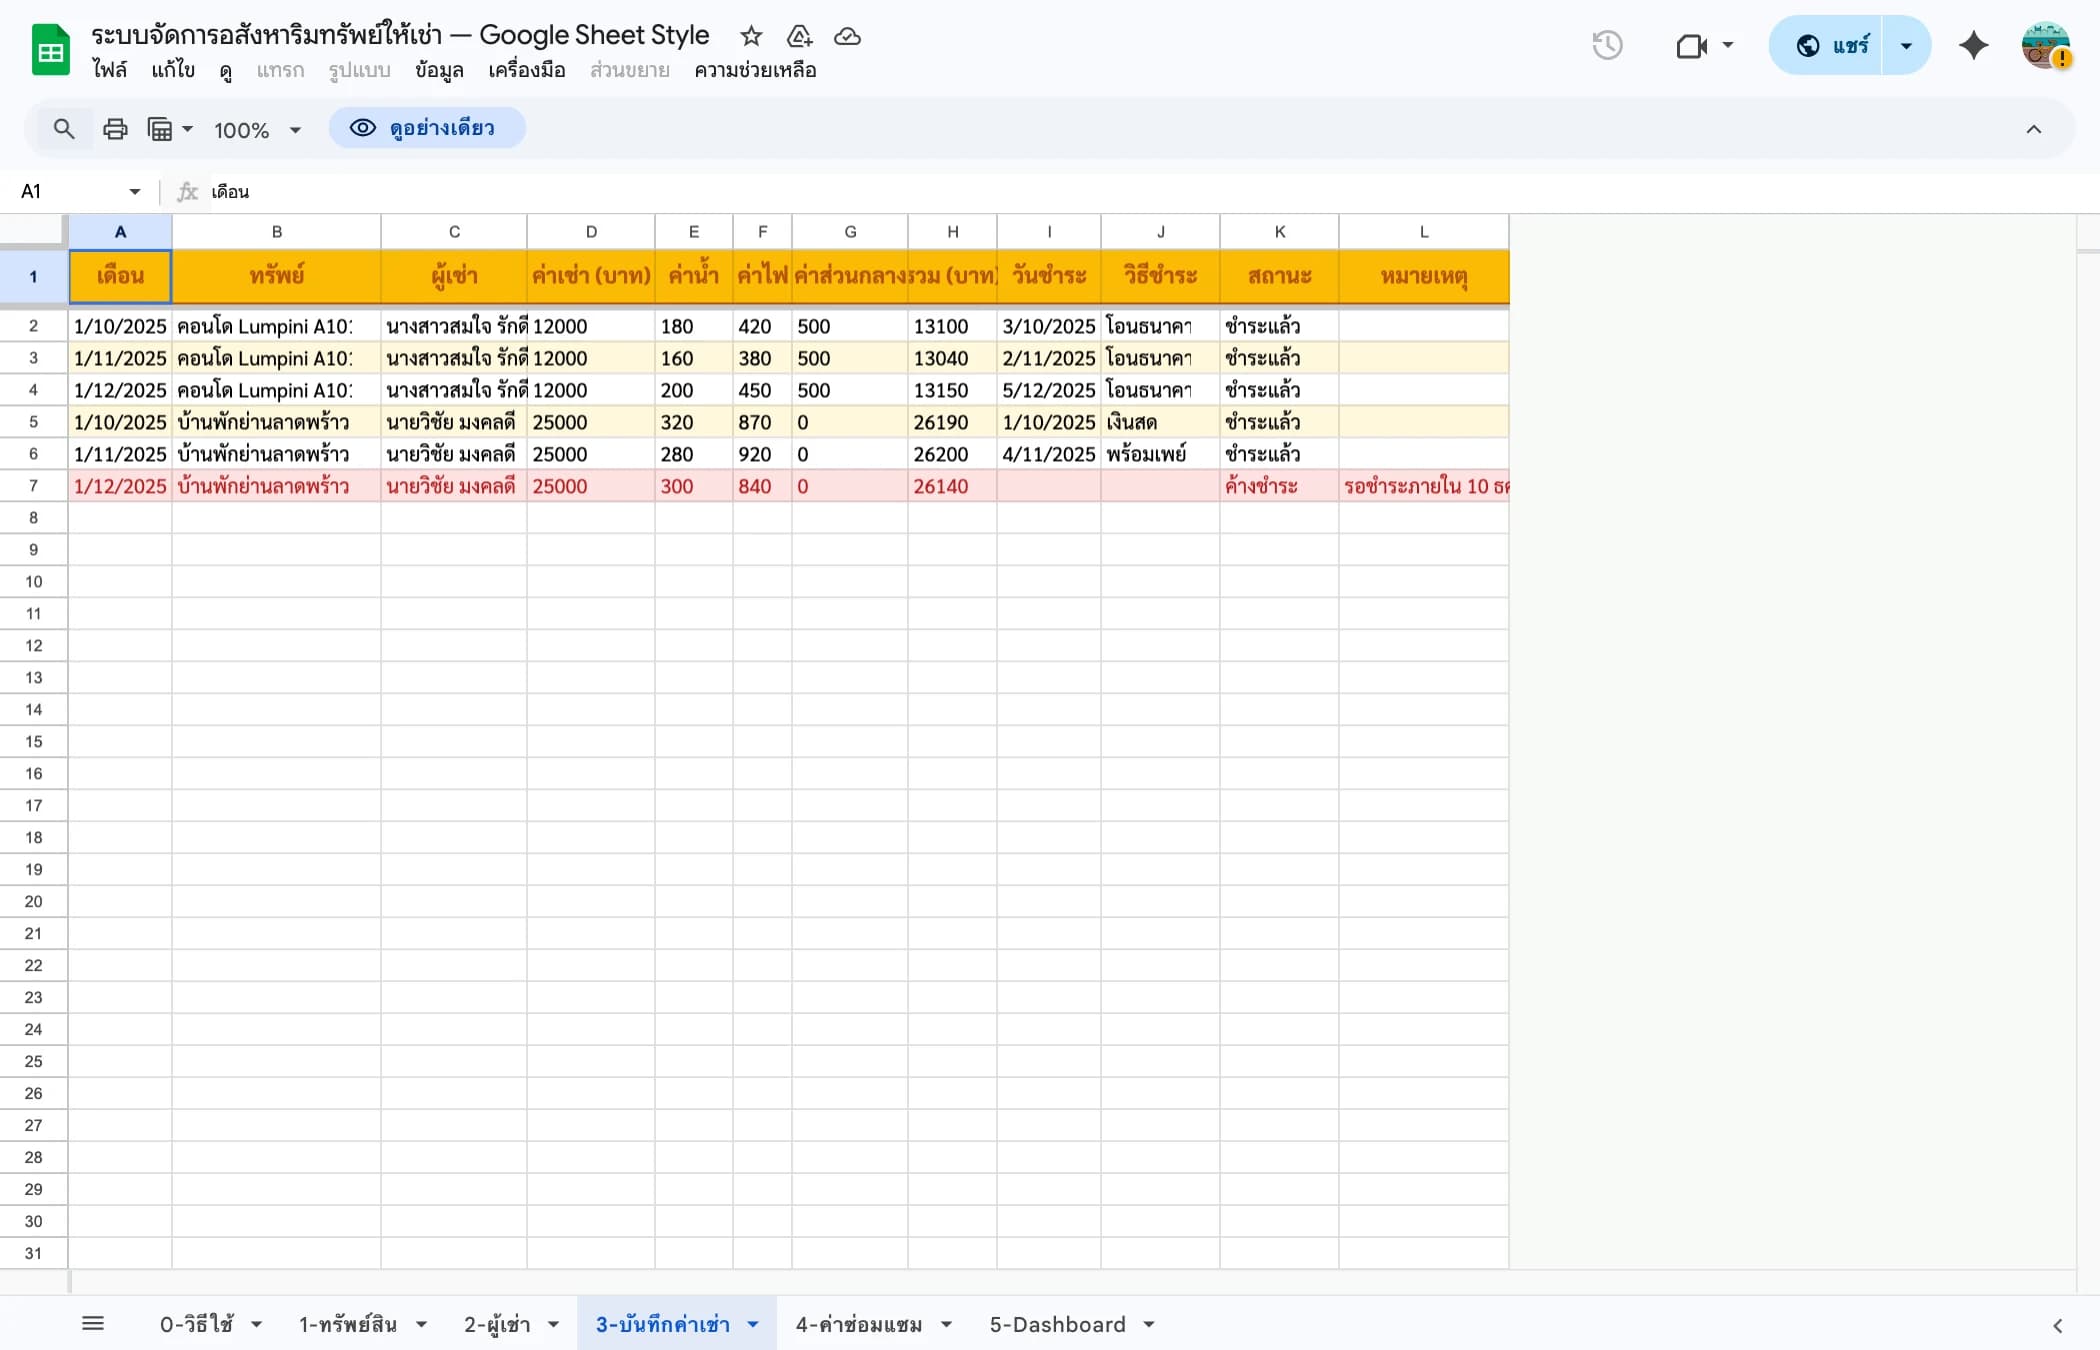Open the name box A1 dropdown
Screen dimensions: 2100x1350
click(133, 191)
